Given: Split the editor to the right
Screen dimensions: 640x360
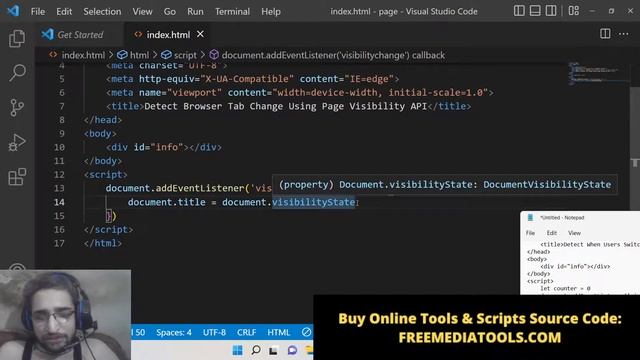Looking at the screenshot, I should pos(605,34).
